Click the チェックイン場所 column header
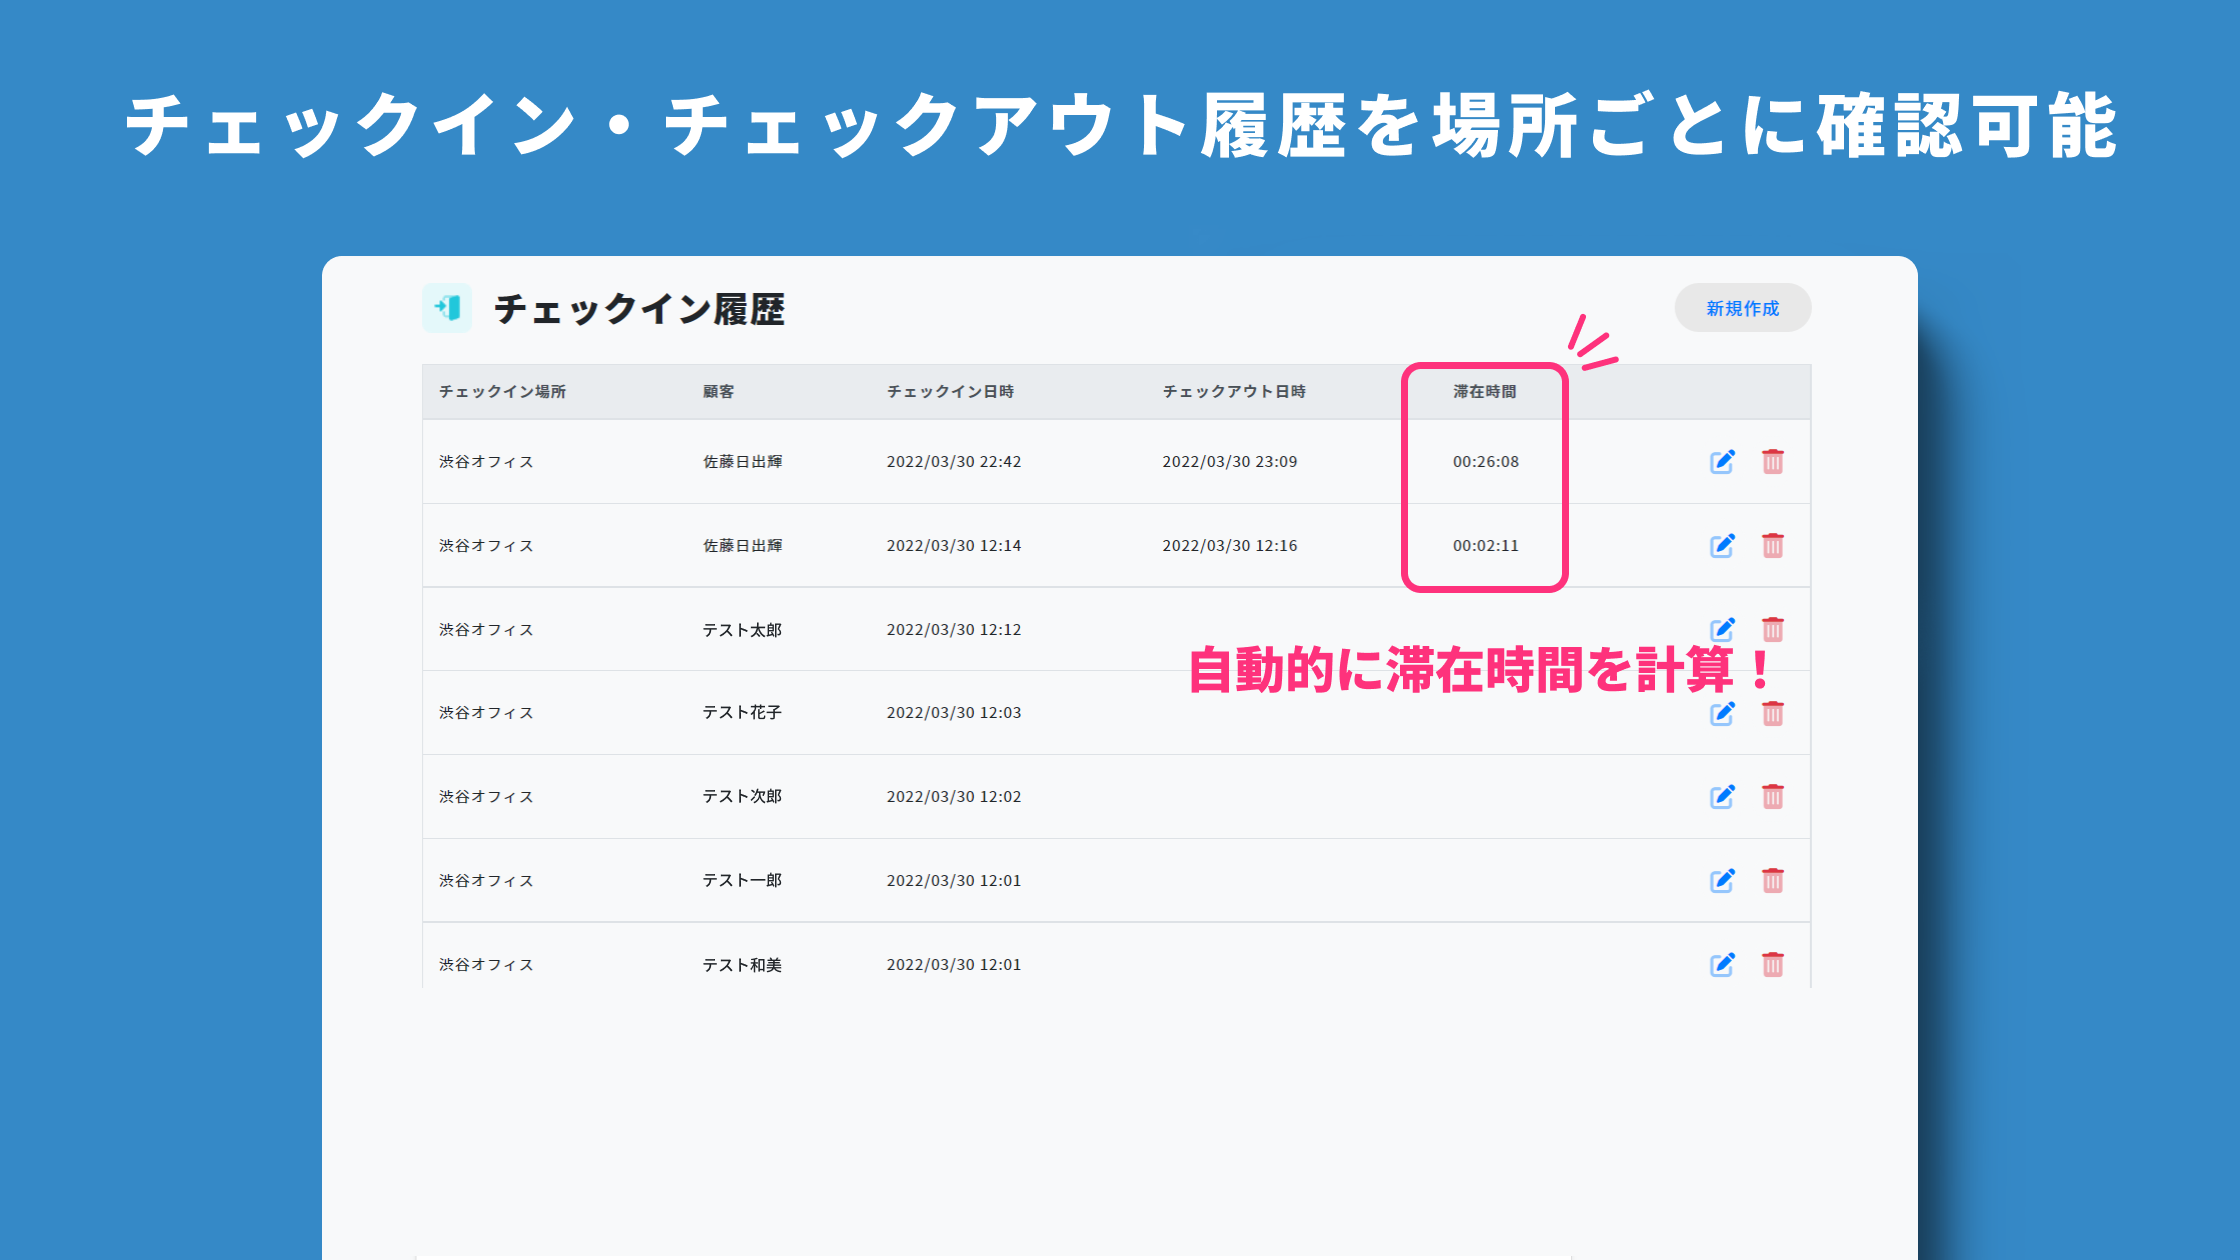Viewport: 2240px width, 1260px height. (x=502, y=392)
